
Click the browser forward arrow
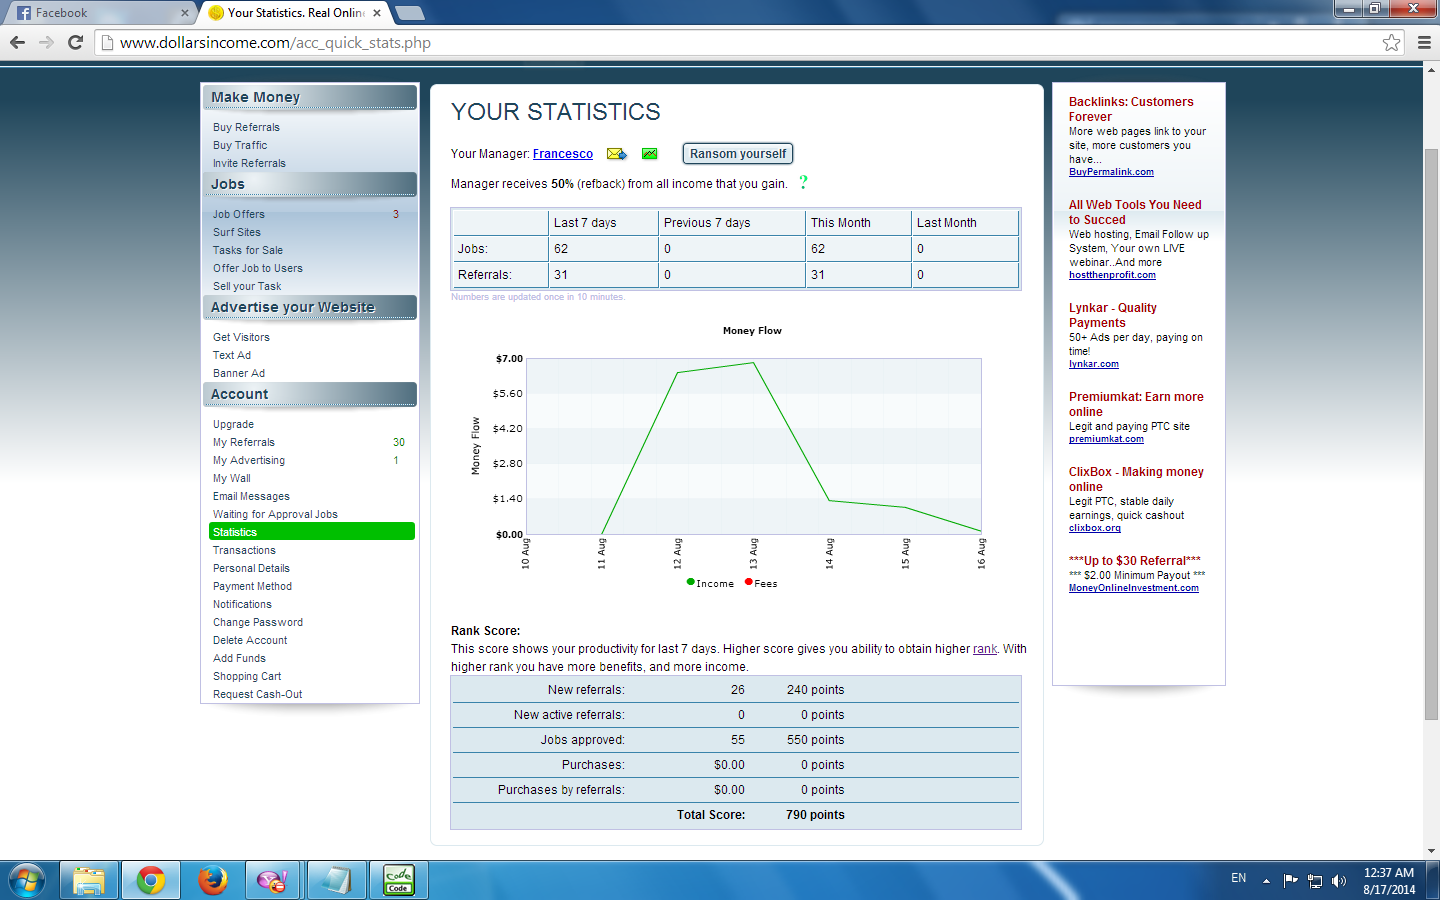[x=46, y=42]
